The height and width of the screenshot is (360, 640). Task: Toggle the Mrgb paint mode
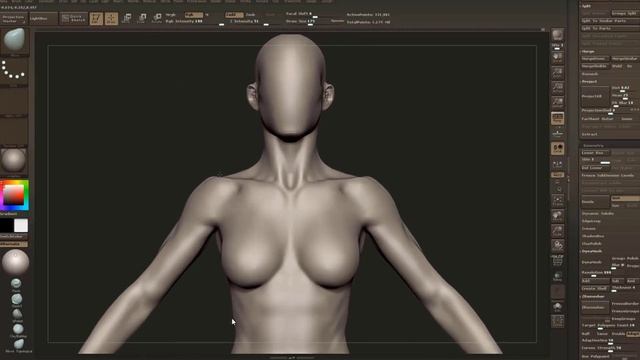pos(171,15)
